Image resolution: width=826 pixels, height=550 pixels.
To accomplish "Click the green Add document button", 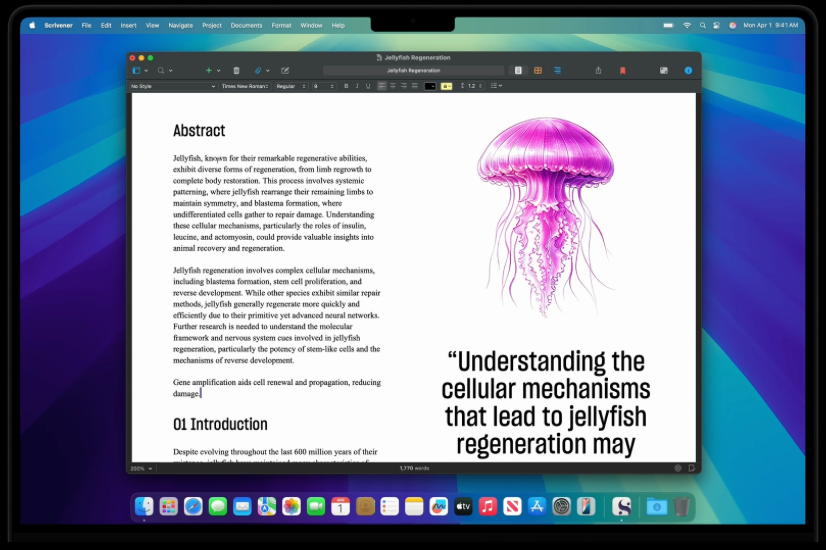I will [x=208, y=71].
